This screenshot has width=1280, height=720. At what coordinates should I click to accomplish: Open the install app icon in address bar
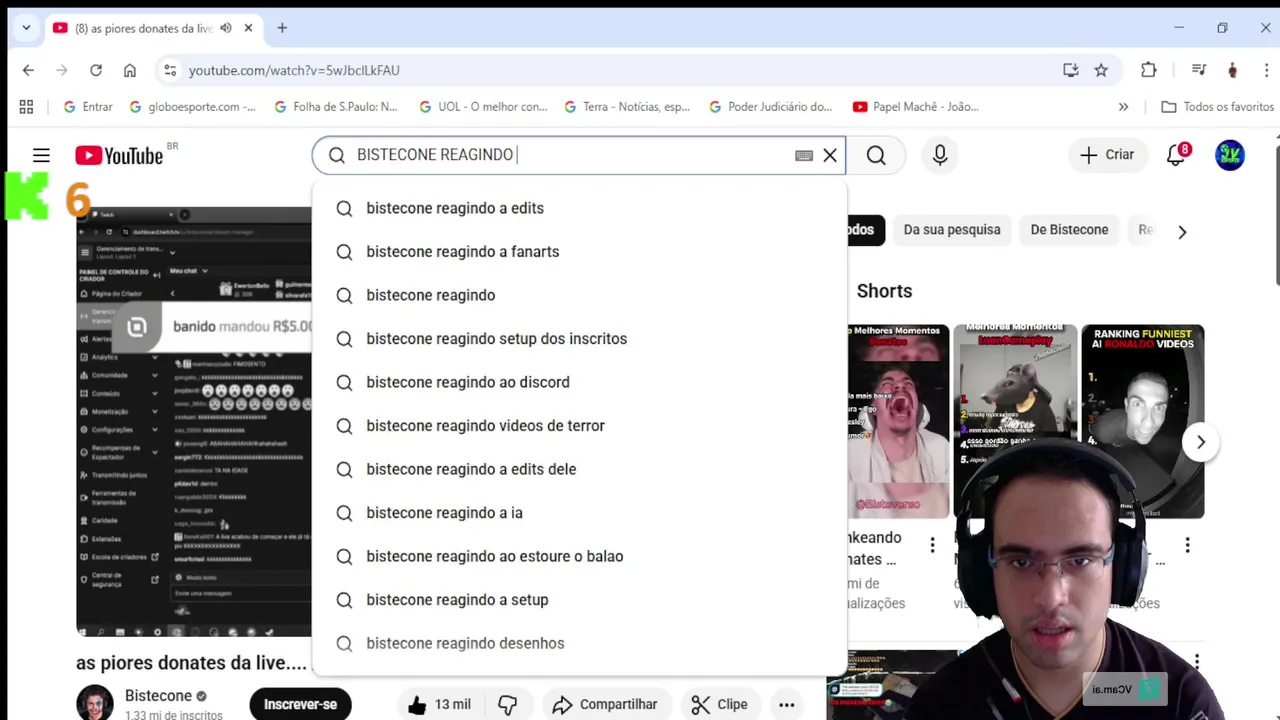coord(1071,70)
